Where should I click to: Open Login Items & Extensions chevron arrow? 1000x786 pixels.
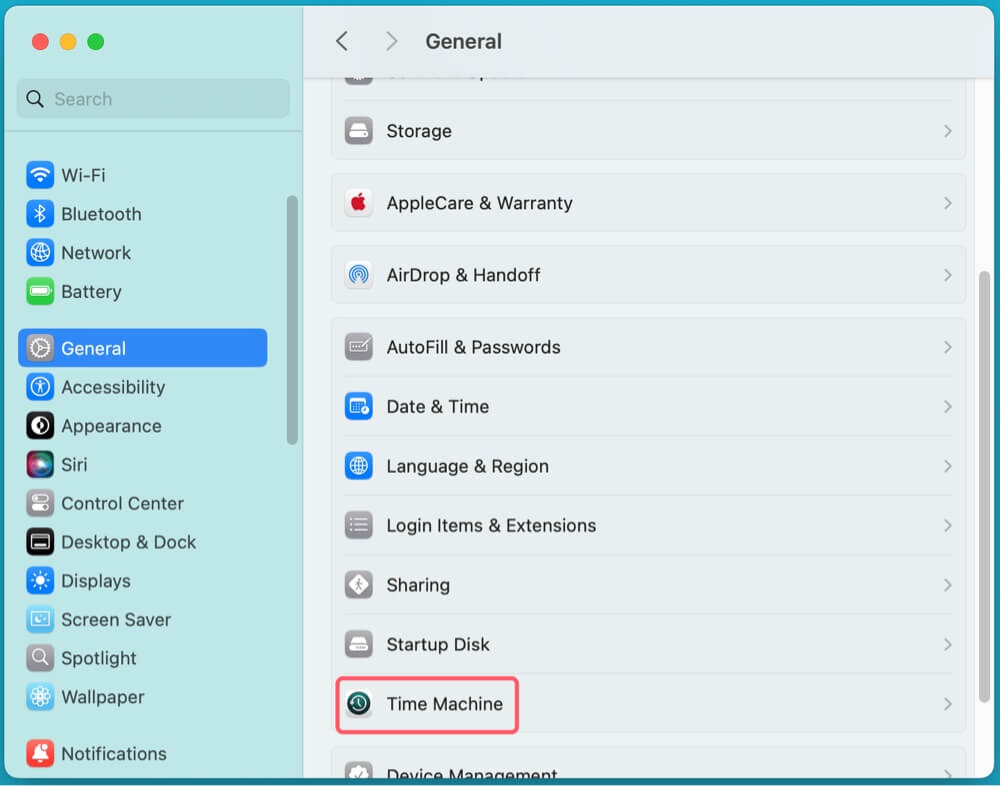coord(947,526)
